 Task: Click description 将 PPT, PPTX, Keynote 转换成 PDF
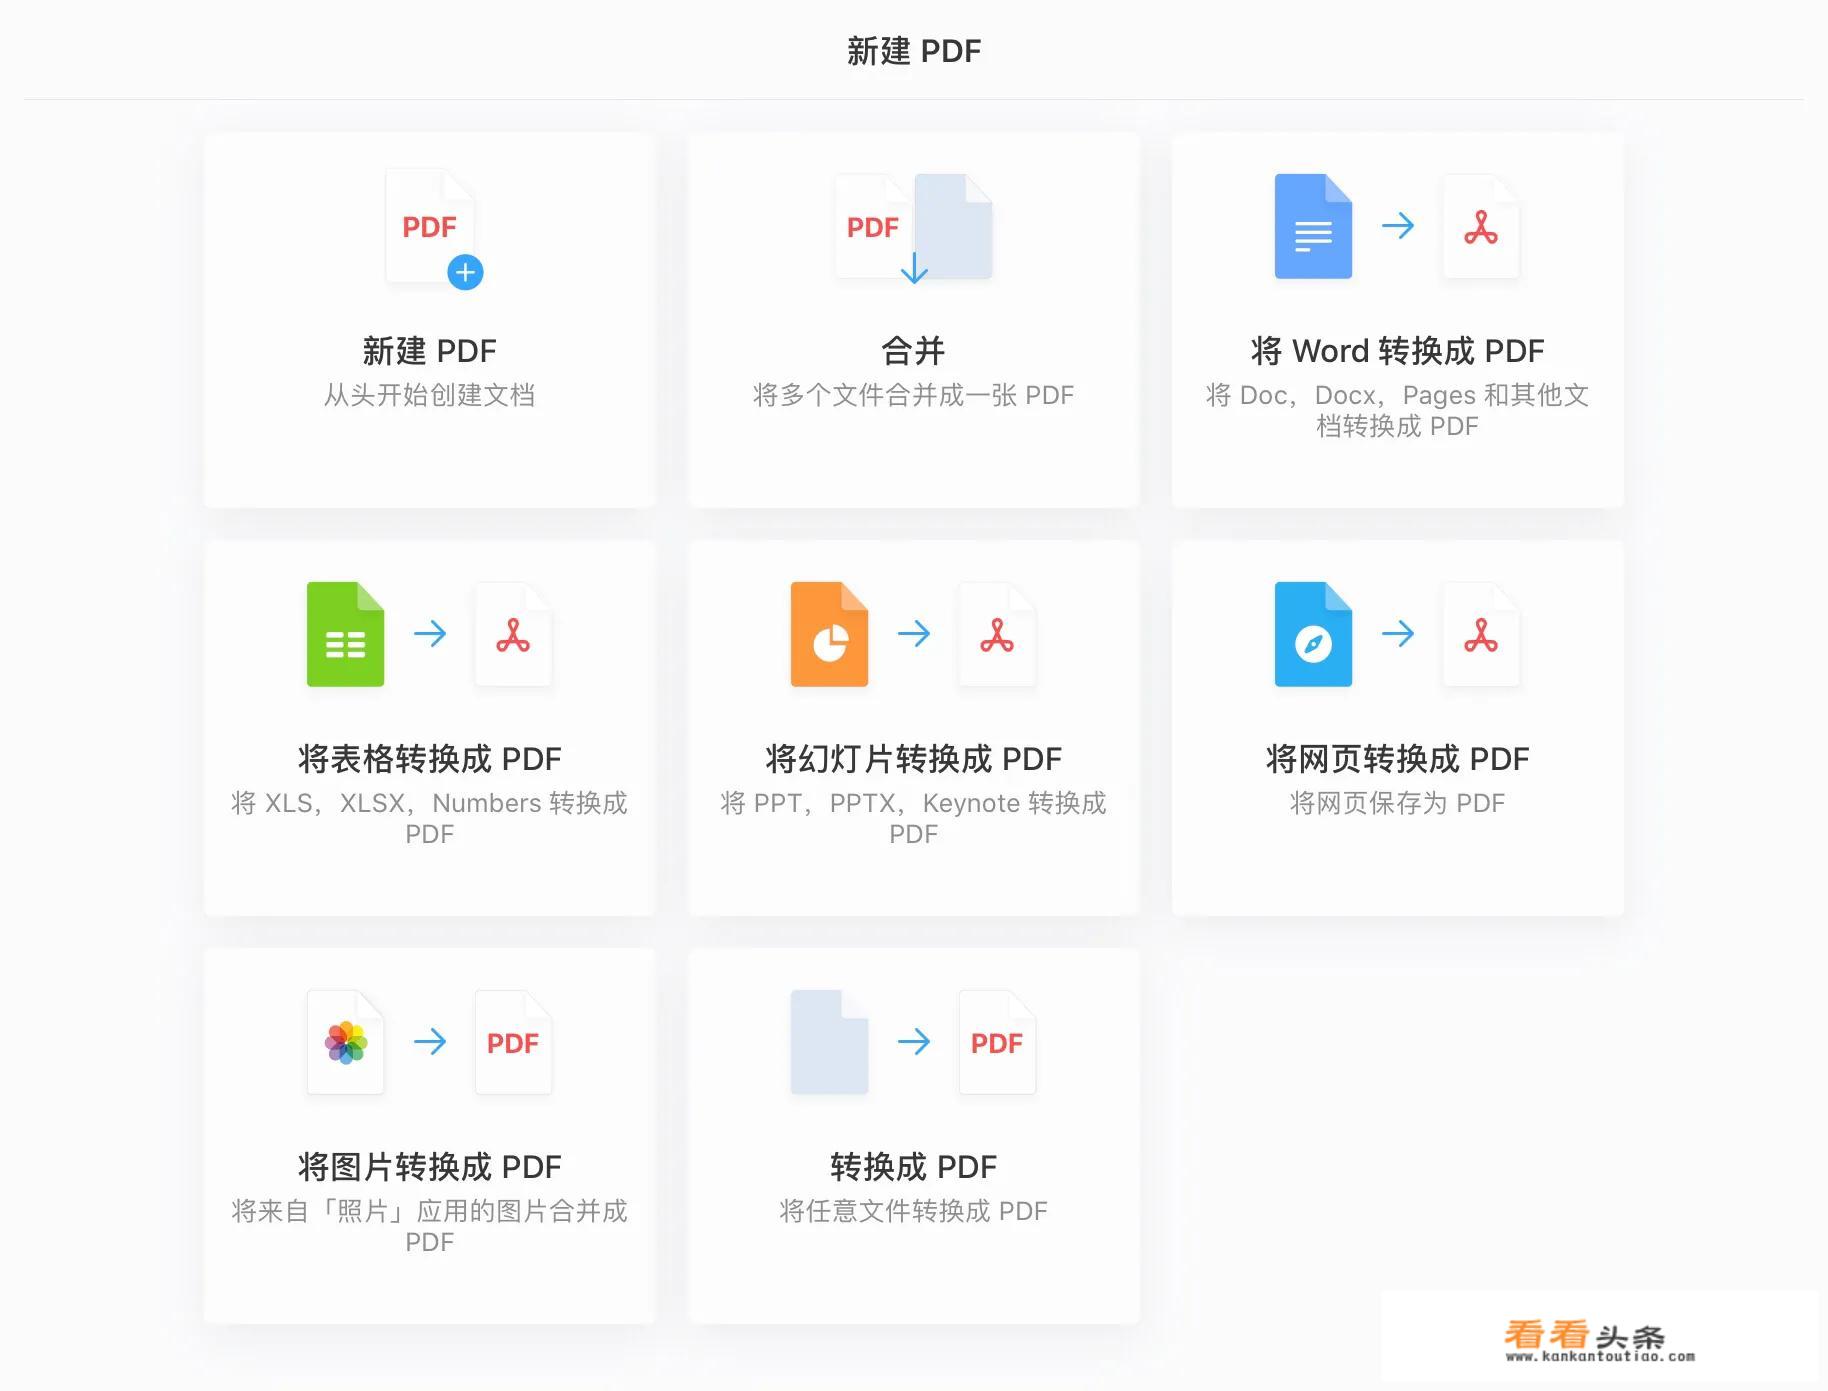pos(913,818)
